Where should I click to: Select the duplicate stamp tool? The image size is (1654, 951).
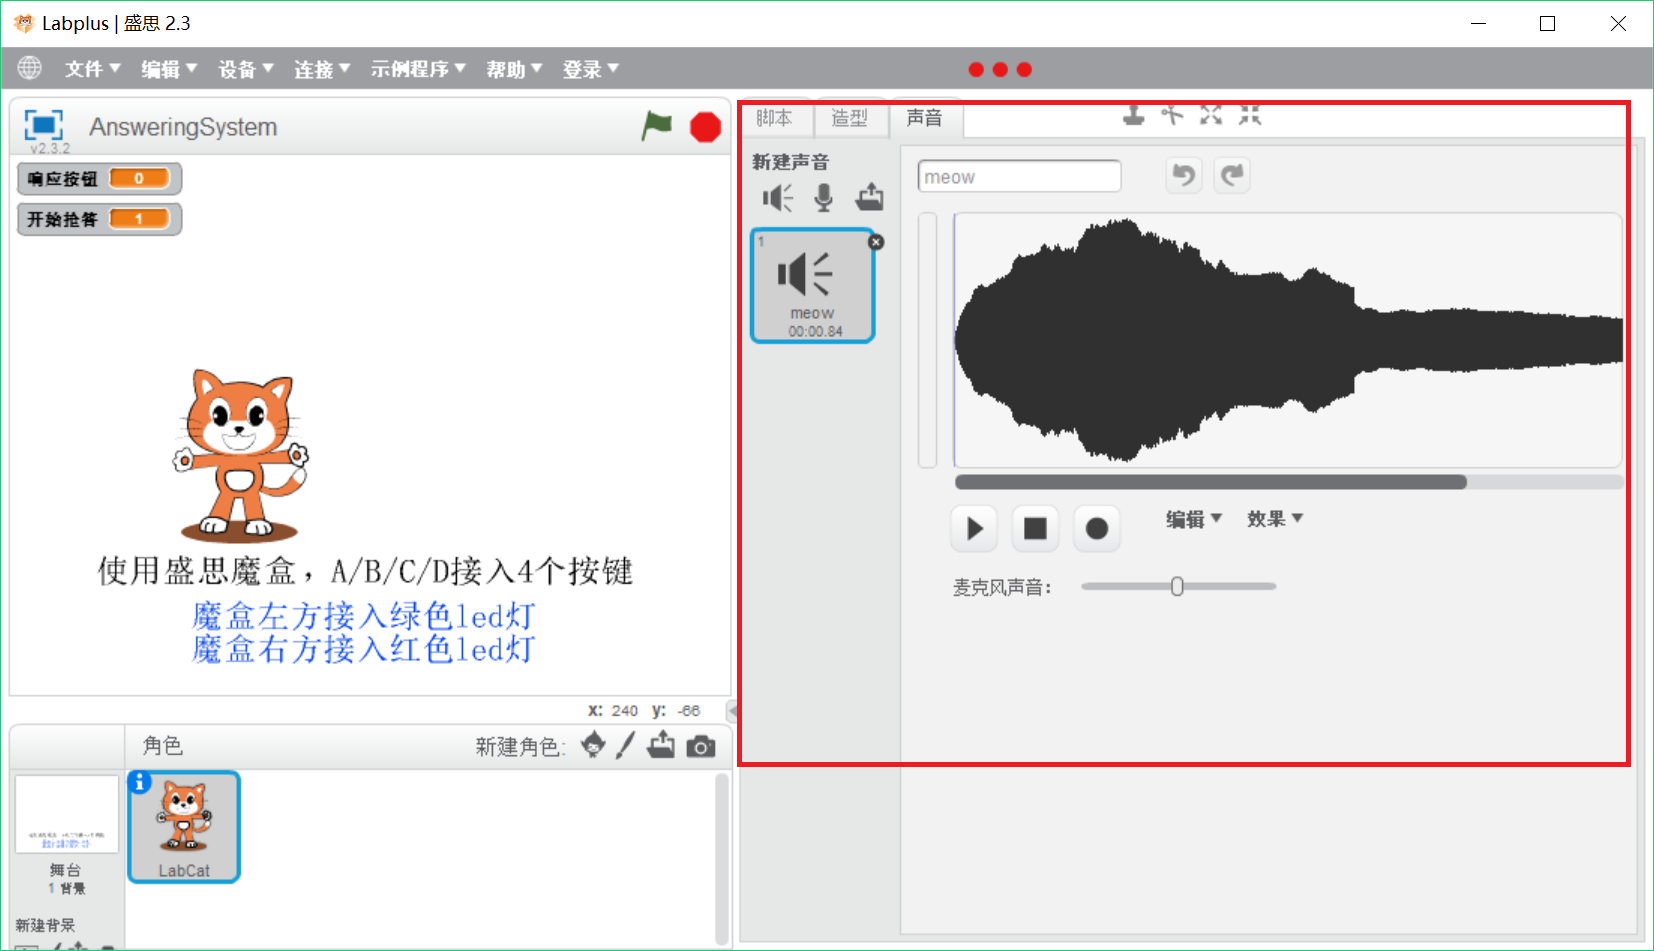1133,115
